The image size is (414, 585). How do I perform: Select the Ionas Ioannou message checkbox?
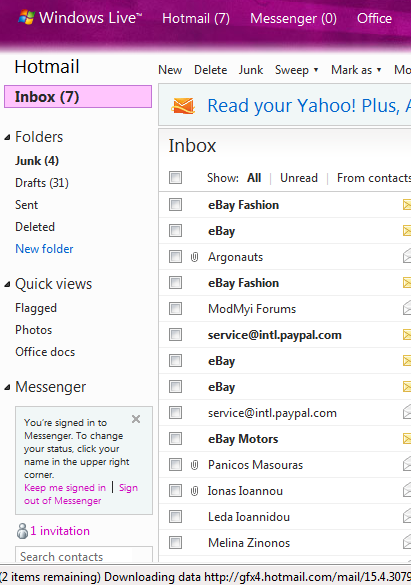point(175,491)
